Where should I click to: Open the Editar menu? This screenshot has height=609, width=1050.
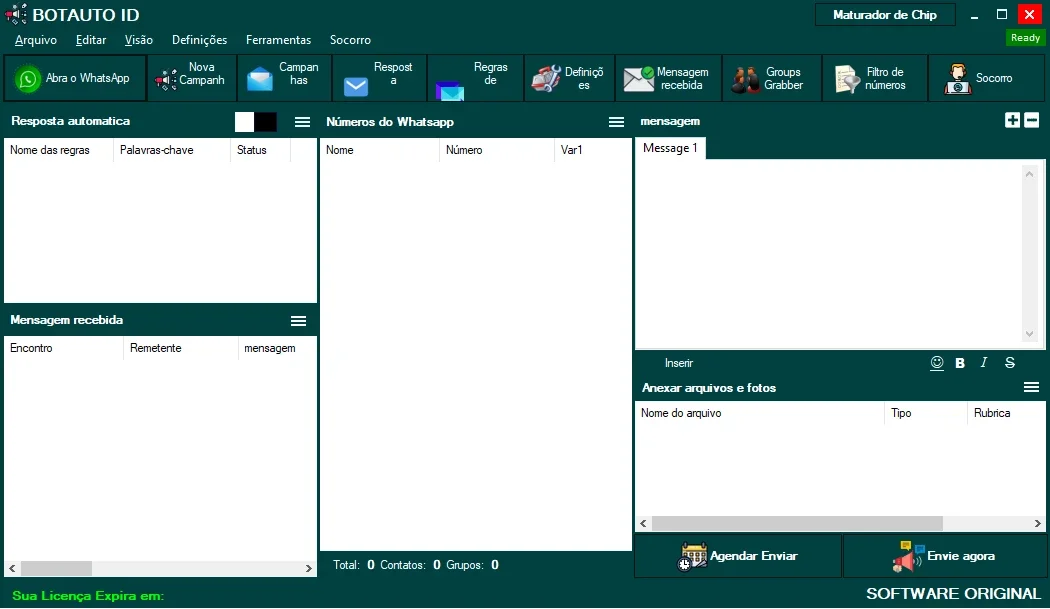(90, 40)
